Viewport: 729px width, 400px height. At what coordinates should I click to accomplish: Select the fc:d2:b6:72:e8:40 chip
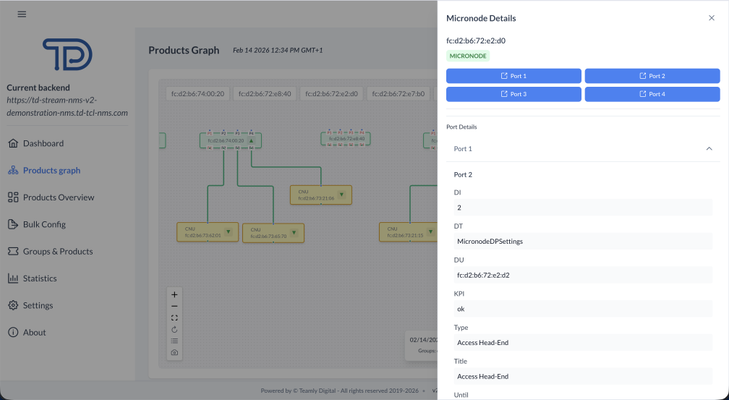coord(266,94)
